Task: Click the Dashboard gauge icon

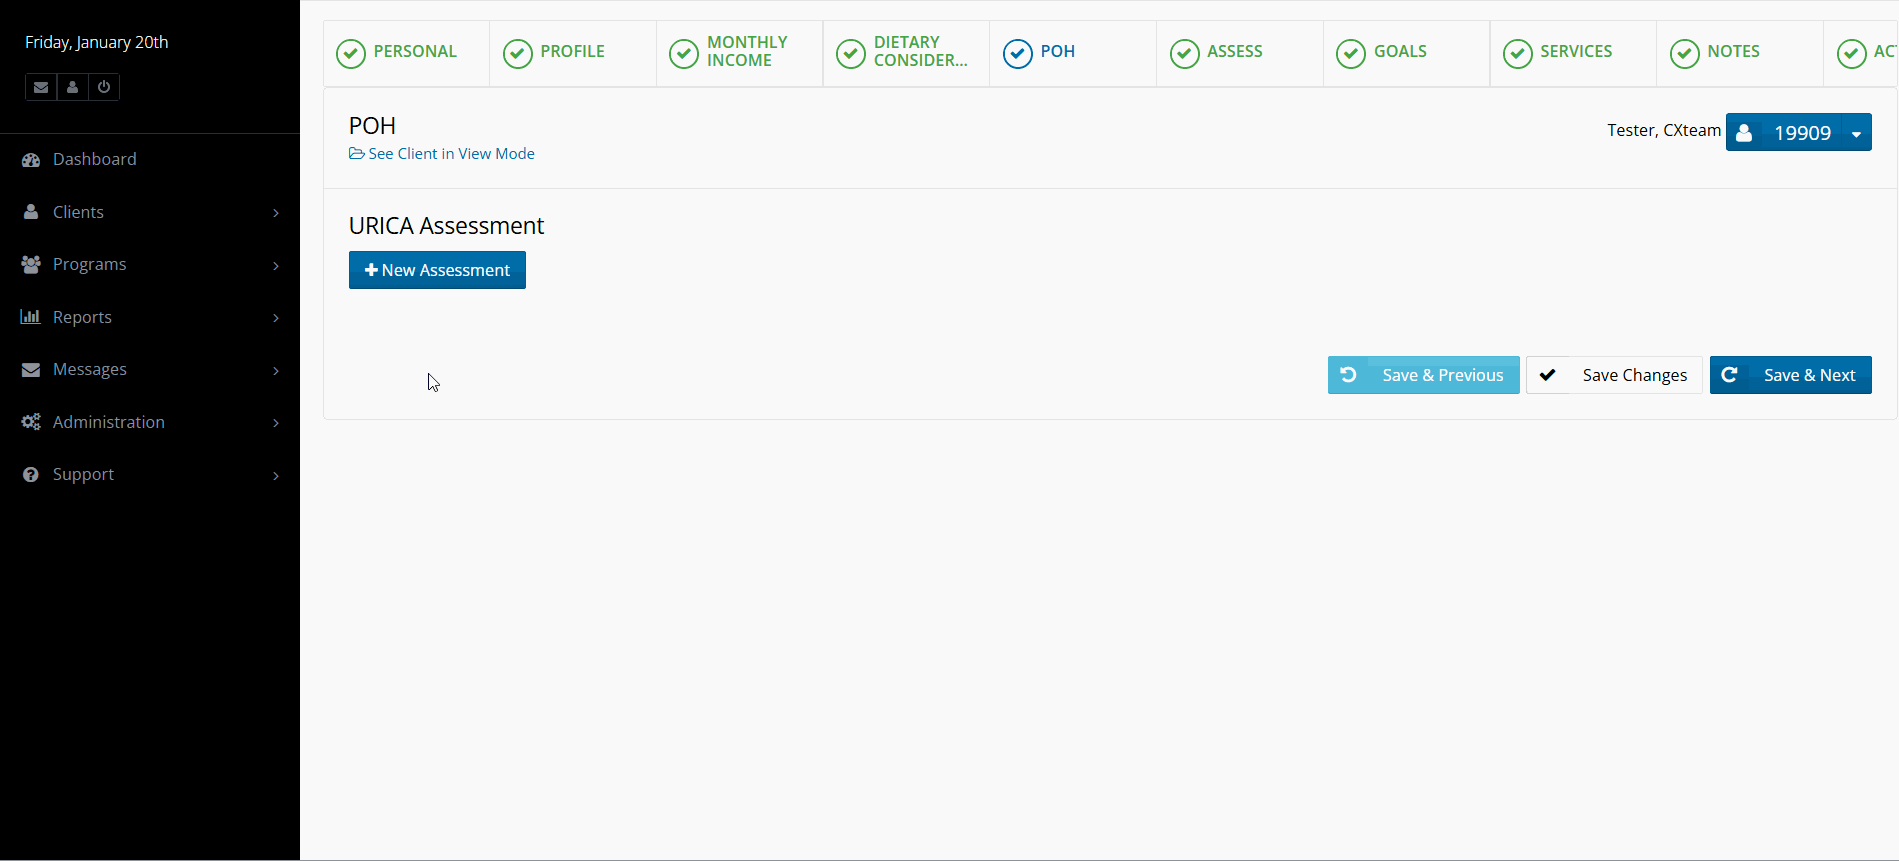Action: (31, 160)
